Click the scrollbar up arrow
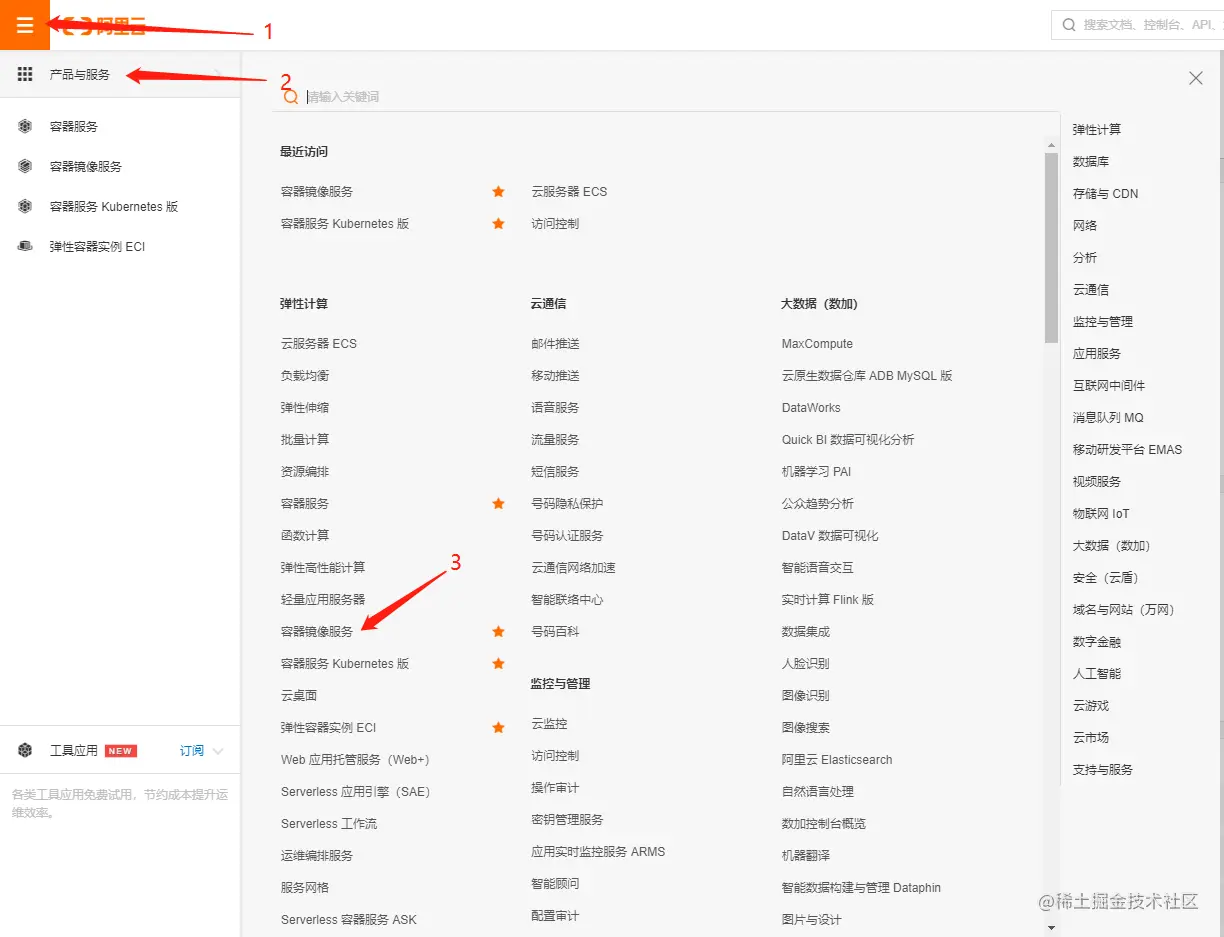The image size is (1224, 937). pos(1051,145)
